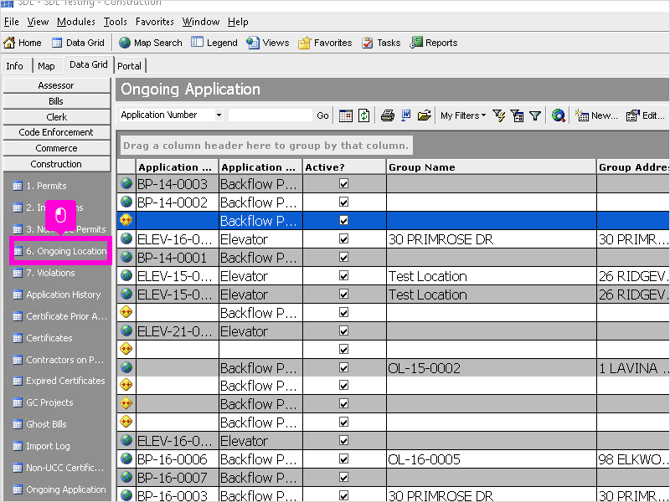This screenshot has height=502, width=670.
Task: Click the globe with magnifier map icon
Action: point(558,115)
